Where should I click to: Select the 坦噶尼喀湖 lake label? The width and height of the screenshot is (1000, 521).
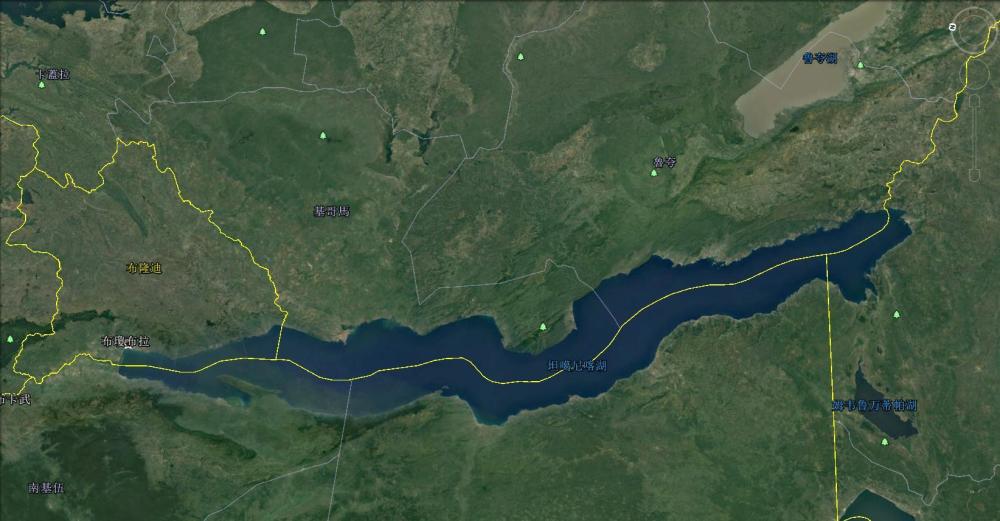coord(577,365)
